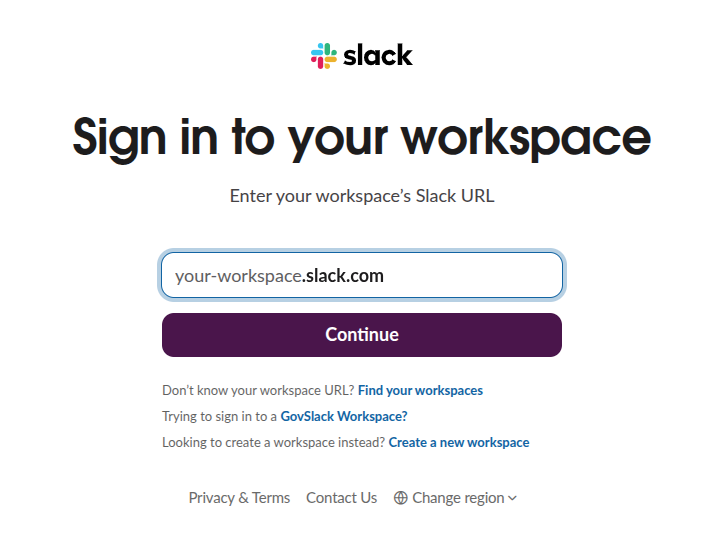Image resolution: width=723 pixels, height=536 pixels.
Task: Click the 'slack' wordmark text
Action: coord(377,55)
